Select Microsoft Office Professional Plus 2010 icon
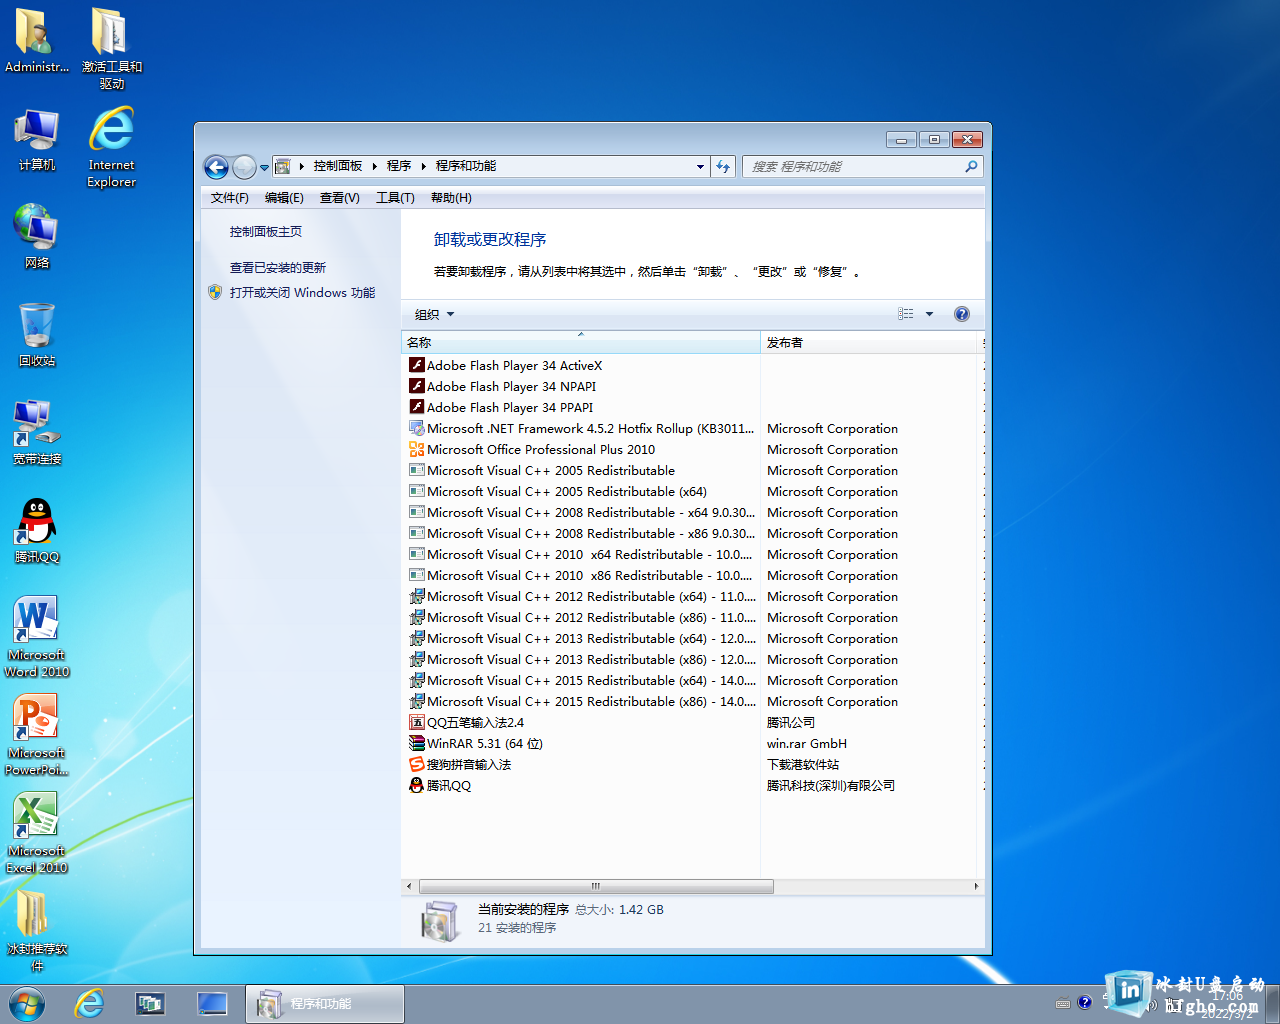Viewport: 1280px width, 1024px height. [417, 449]
